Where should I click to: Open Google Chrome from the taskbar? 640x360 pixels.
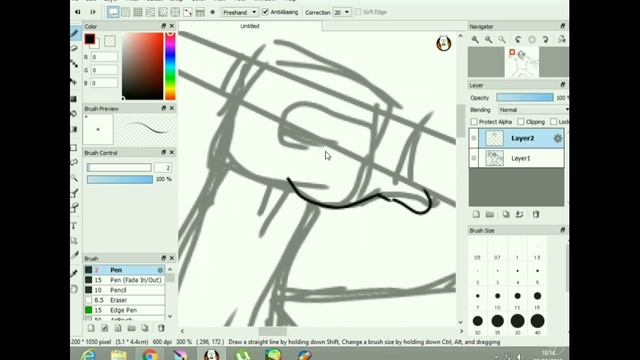pos(150,355)
